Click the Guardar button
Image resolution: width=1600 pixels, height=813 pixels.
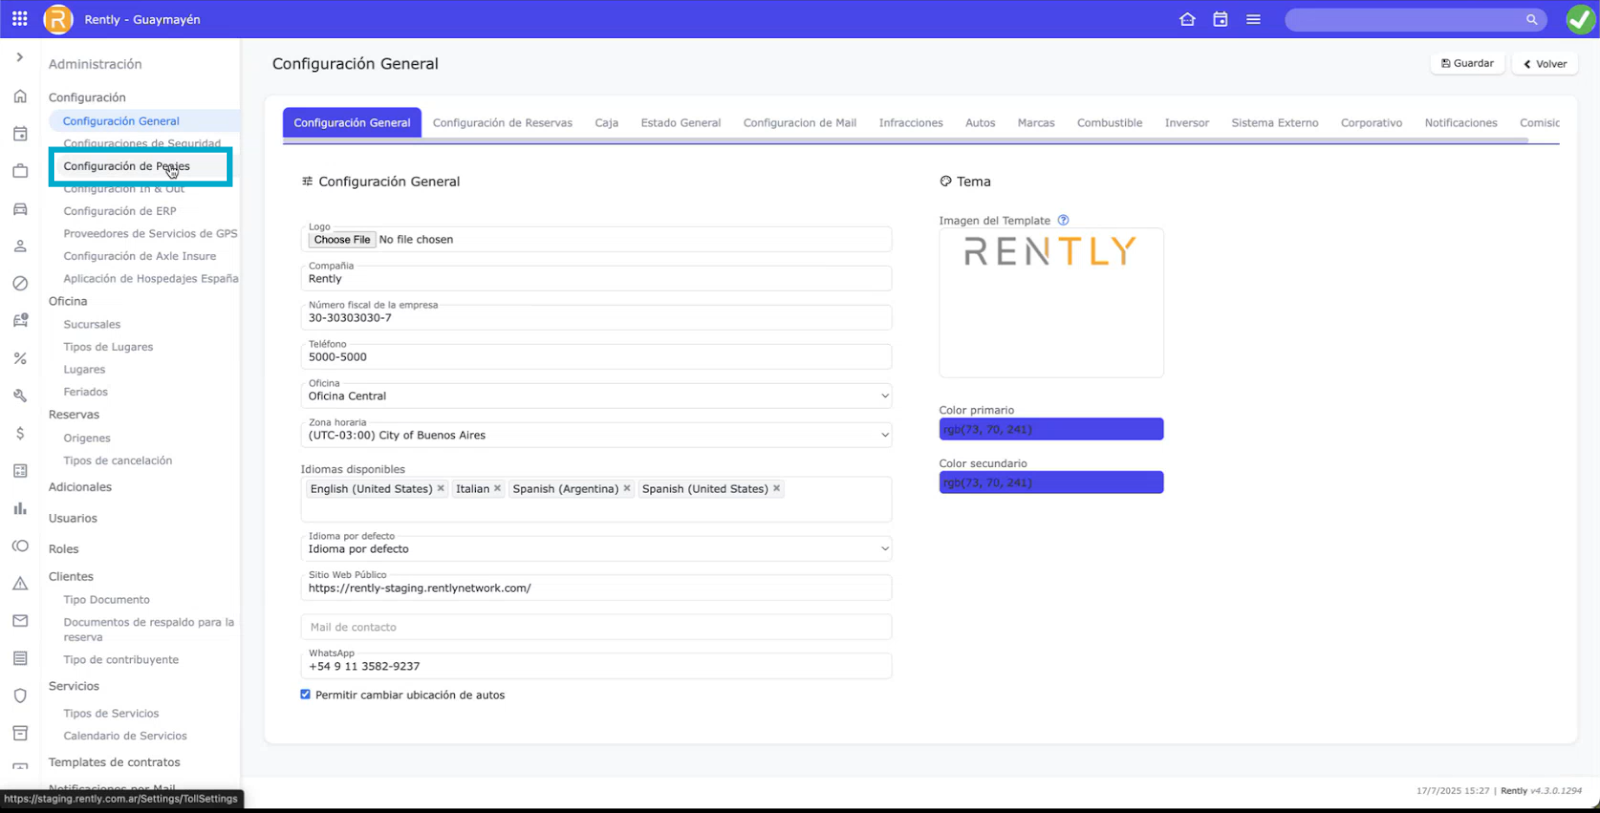[x=1467, y=63]
